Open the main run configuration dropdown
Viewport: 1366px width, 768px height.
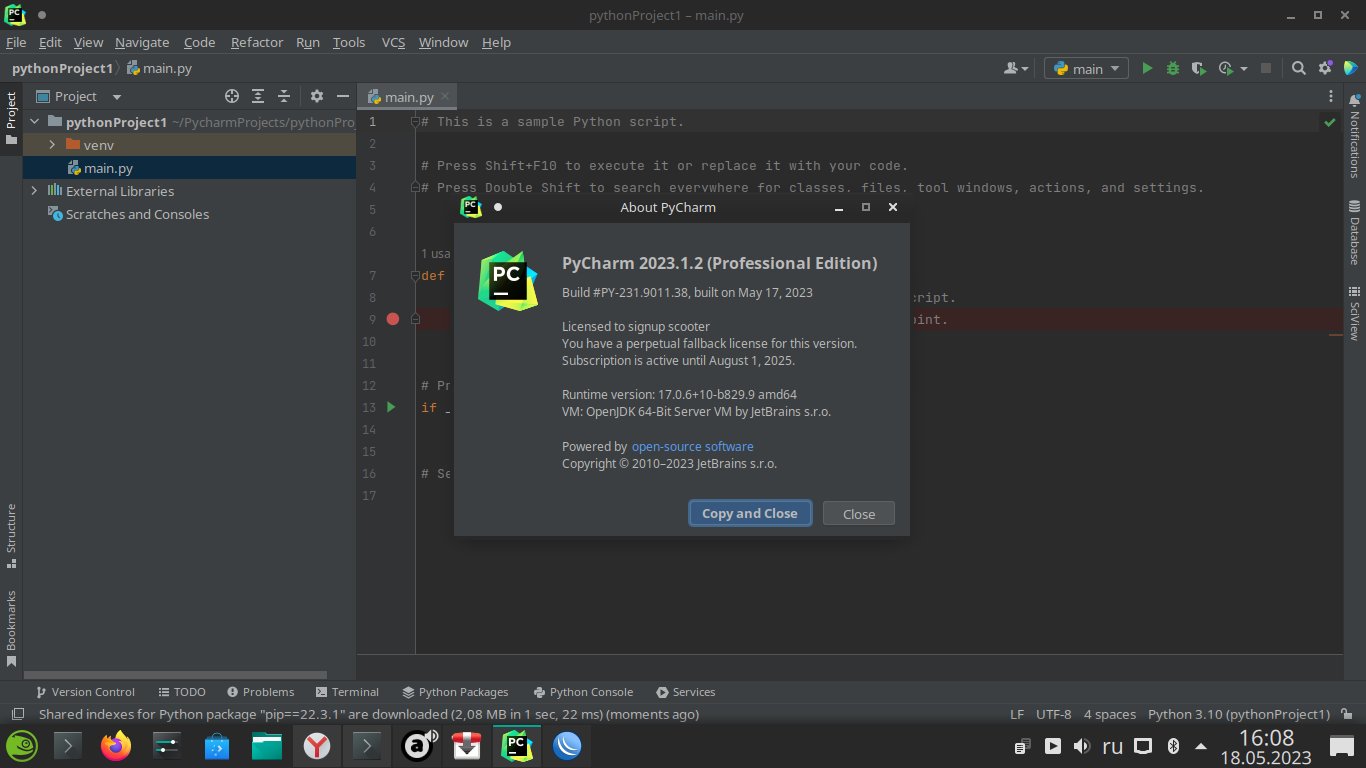(1086, 68)
